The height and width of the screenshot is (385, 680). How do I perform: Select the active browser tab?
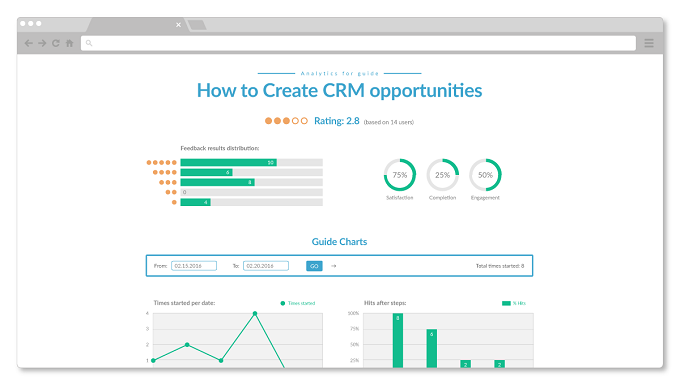pos(135,25)
